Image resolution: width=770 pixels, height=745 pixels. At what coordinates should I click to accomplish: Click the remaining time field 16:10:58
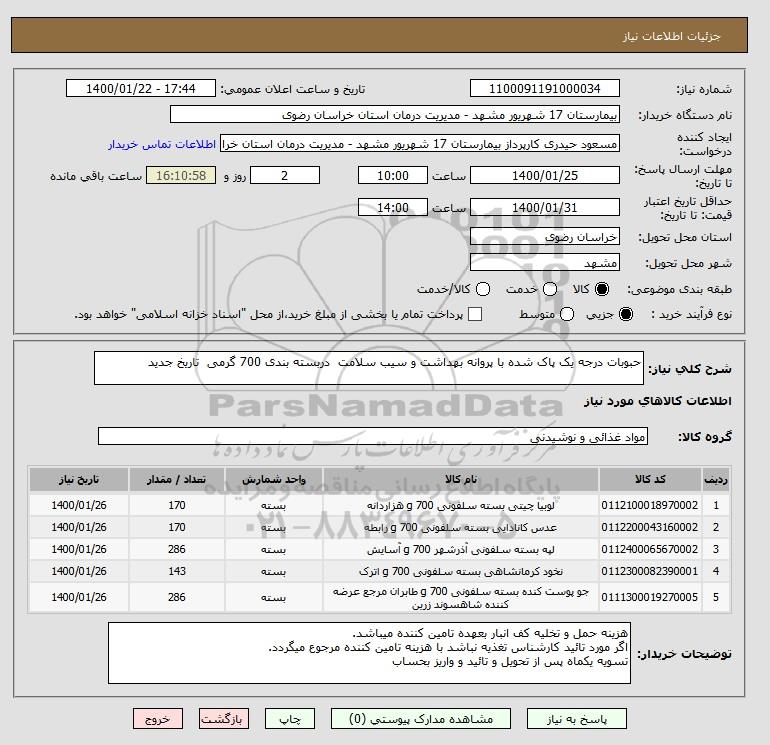point(181,175)
